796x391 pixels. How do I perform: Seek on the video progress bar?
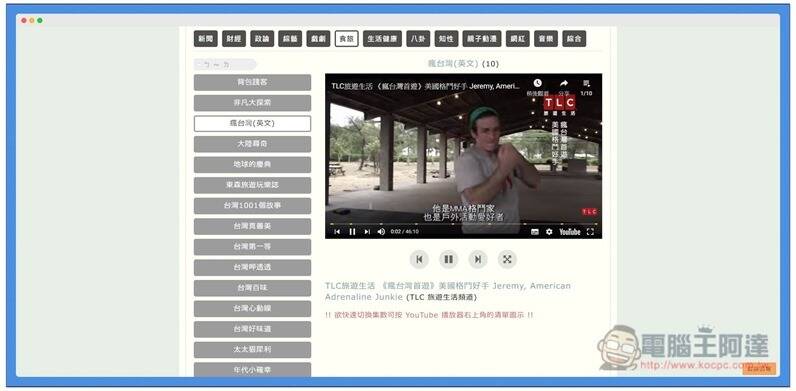point(463,223)
